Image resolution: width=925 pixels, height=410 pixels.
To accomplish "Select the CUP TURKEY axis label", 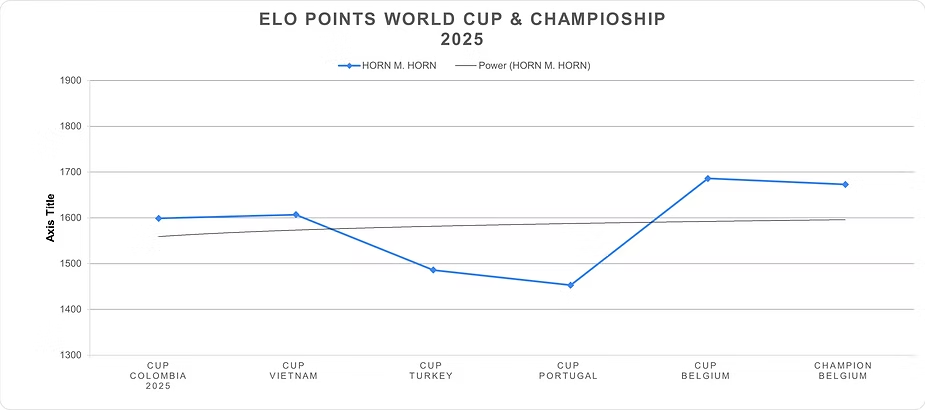I will tap(433, 370).
